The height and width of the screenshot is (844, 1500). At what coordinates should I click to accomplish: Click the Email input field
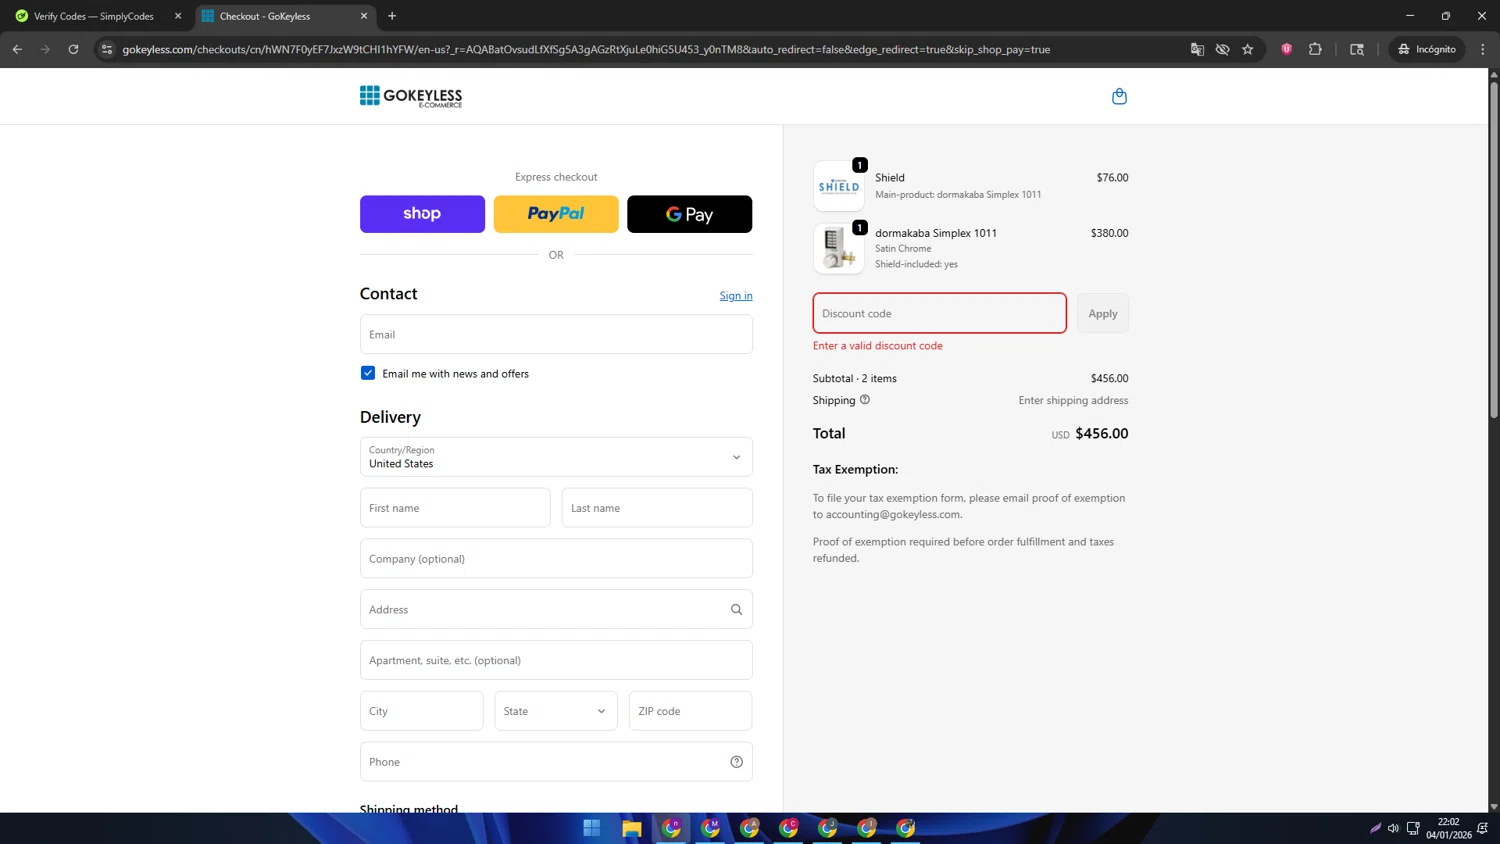(556, 334)
